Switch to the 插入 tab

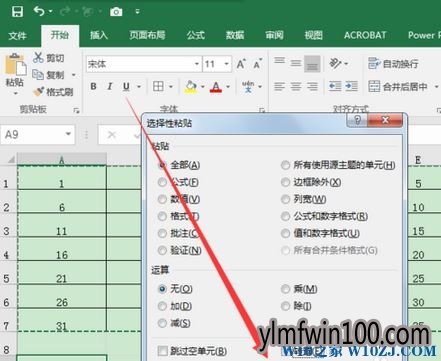(99, 35)
